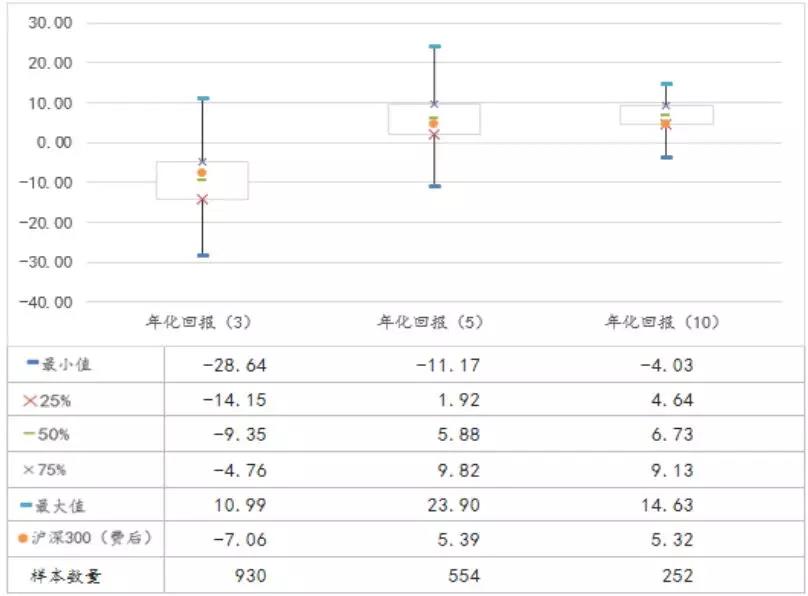808x596 pixels.
Task: Select the 样本数量 row label
Action: click(x=71, y=575)
